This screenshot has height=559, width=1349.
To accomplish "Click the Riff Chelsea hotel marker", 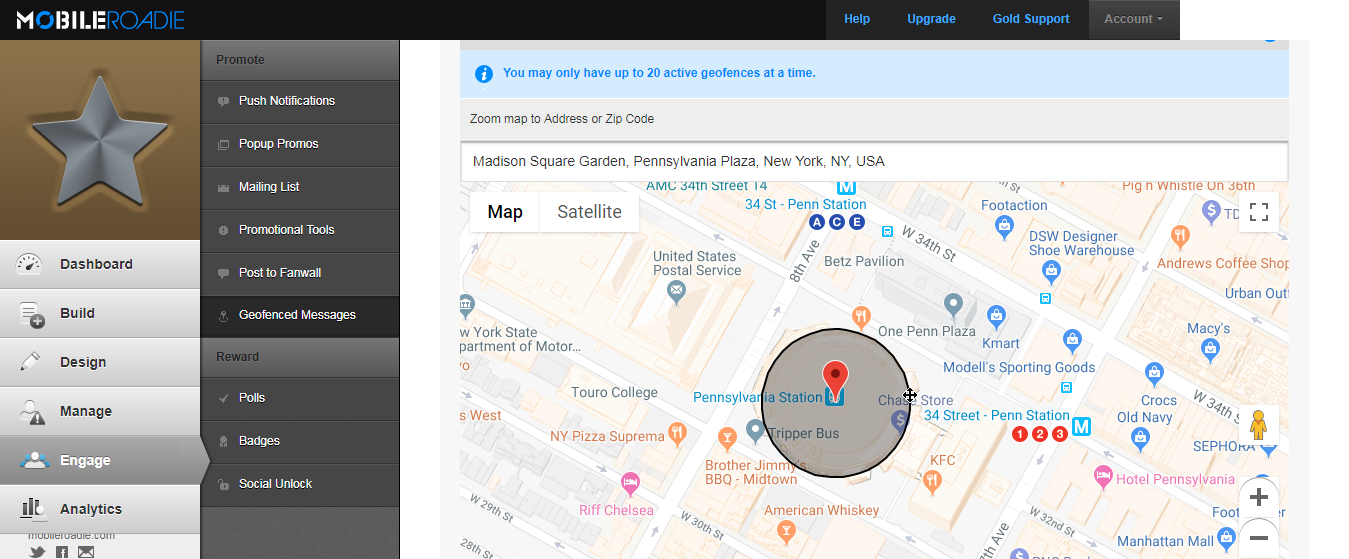I will click(x=630, y=484).
